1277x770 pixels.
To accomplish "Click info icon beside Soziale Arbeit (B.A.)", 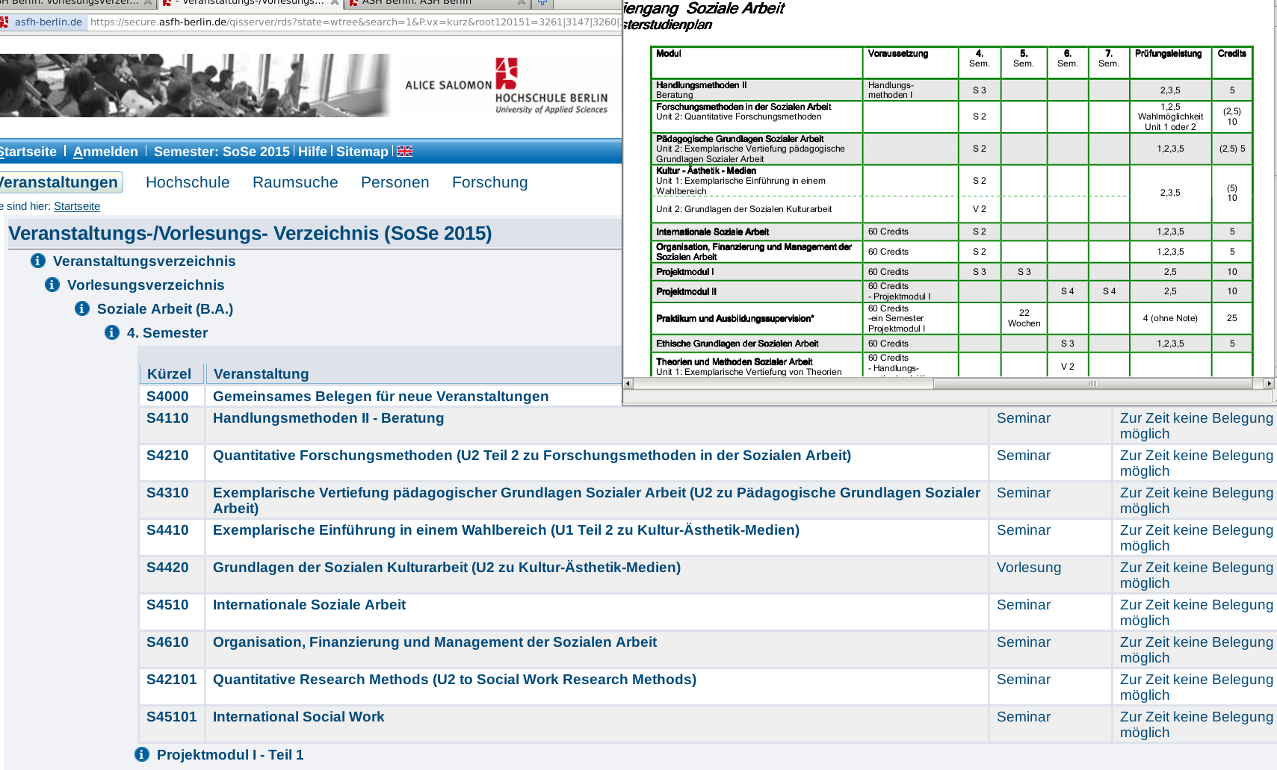I will 82,309.
